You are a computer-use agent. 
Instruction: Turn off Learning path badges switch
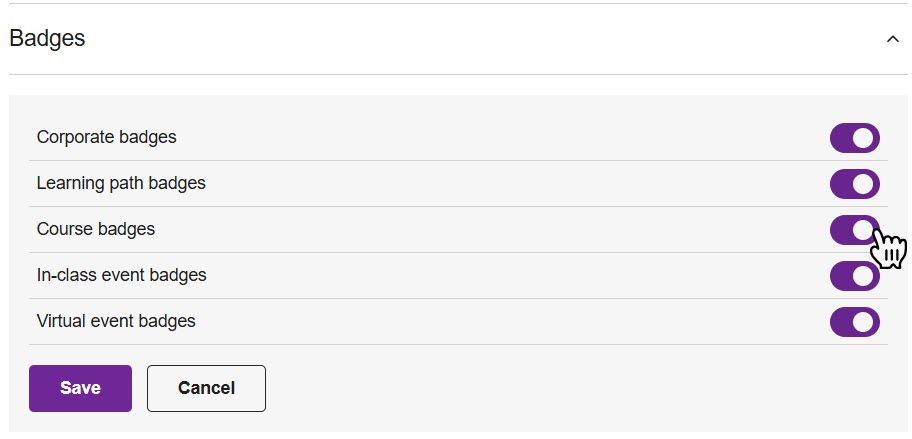pos(854,184)
